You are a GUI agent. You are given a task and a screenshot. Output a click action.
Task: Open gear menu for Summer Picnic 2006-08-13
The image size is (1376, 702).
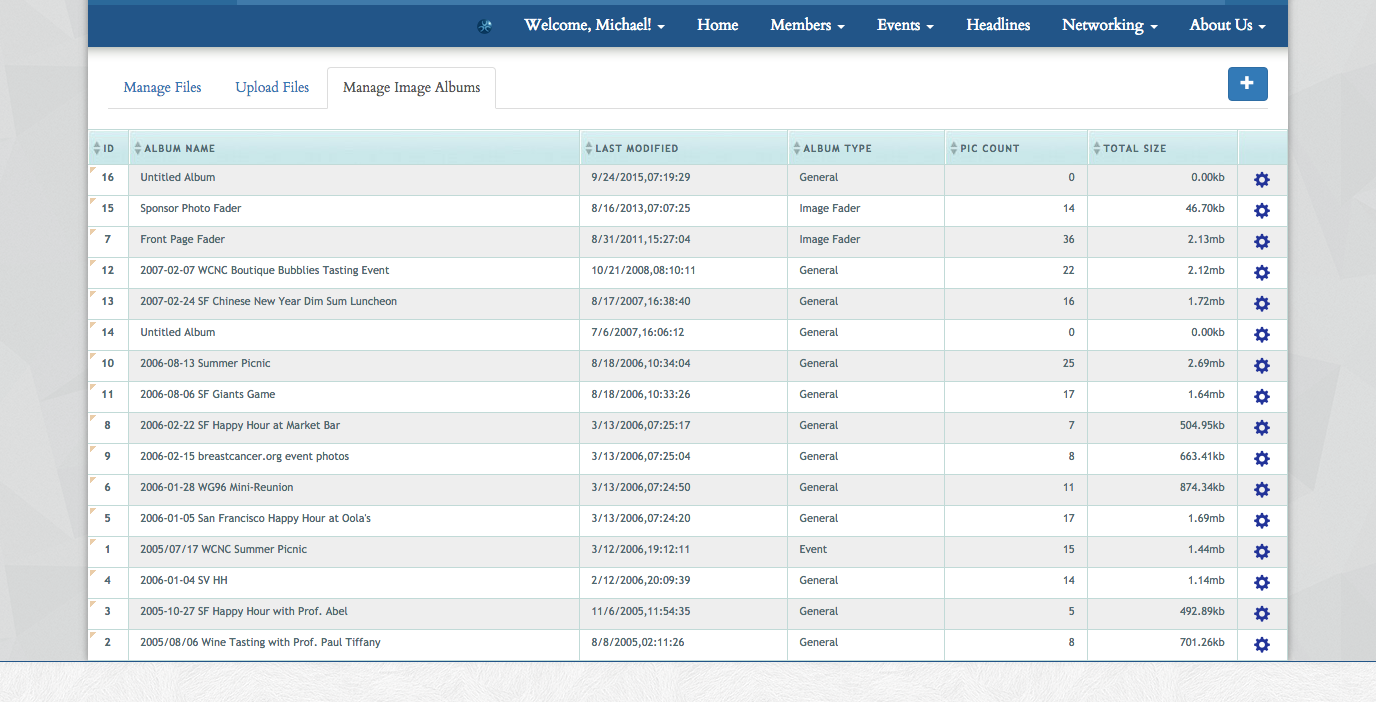click(x=1262, y=366)
